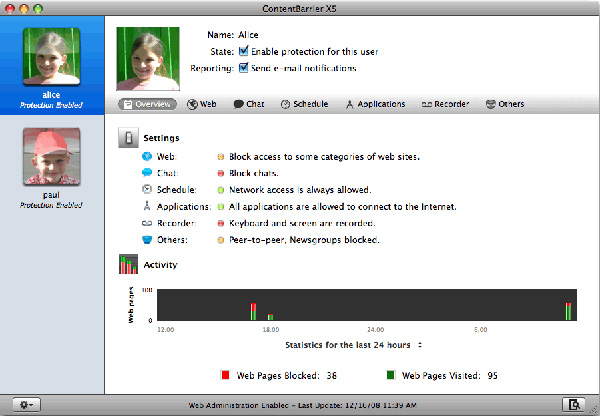Click the 'Web Pages Blocked: 38' label
This screenshot has width=600, height=416.
[287, 375]
